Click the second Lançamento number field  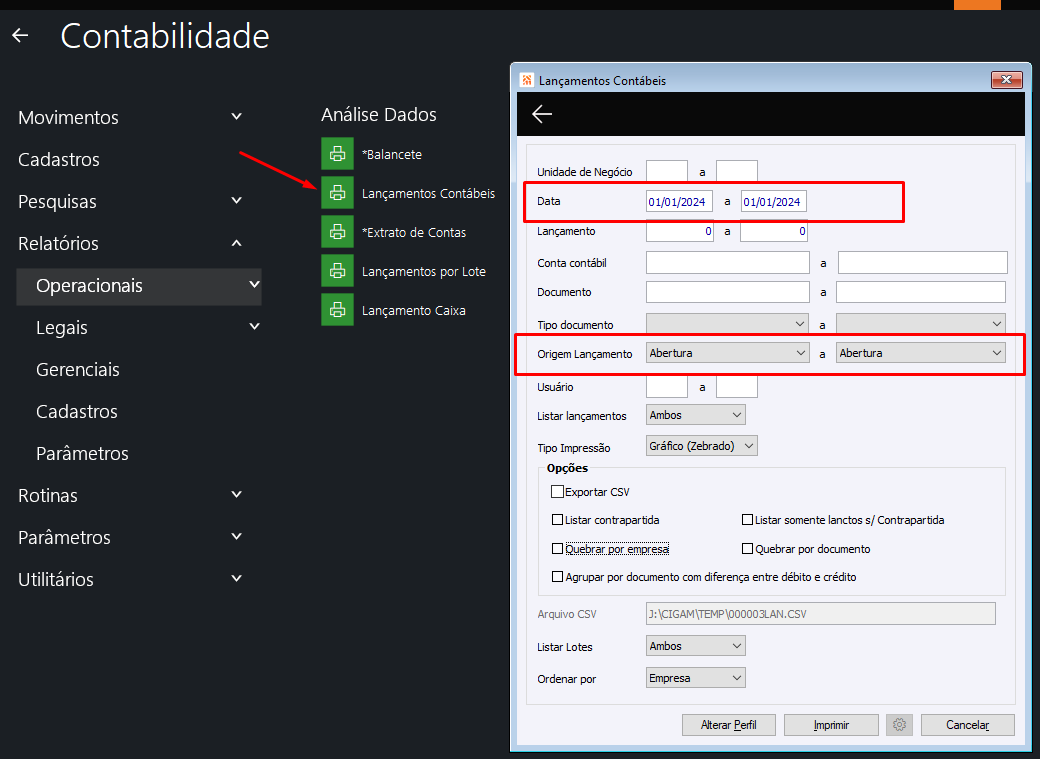tap(774, 231)
